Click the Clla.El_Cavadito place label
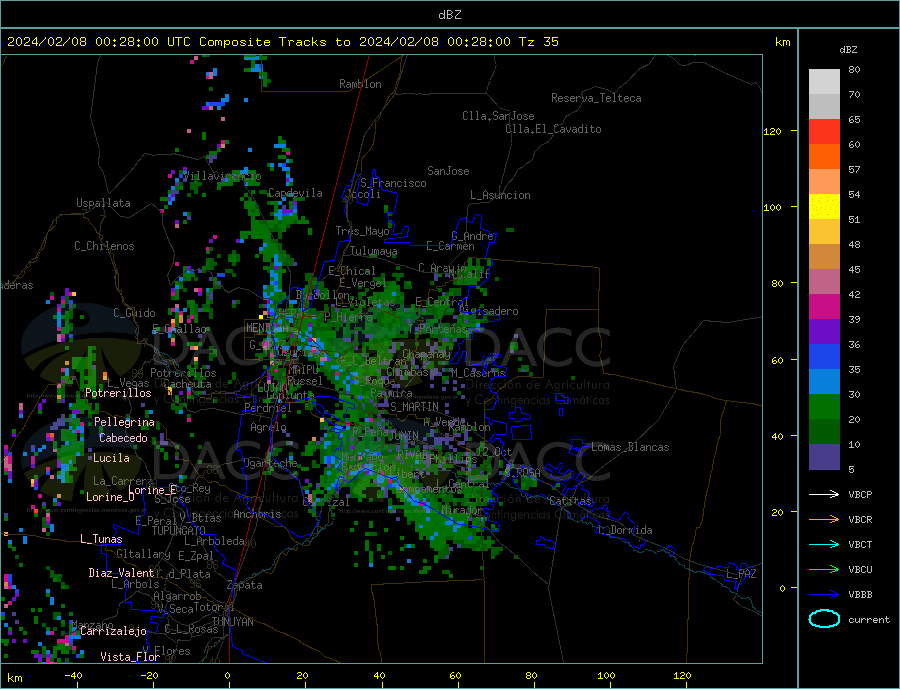Image resolution: width=900 pixels, height=689 pixels. pyautogui.click(x=553, y=129)
